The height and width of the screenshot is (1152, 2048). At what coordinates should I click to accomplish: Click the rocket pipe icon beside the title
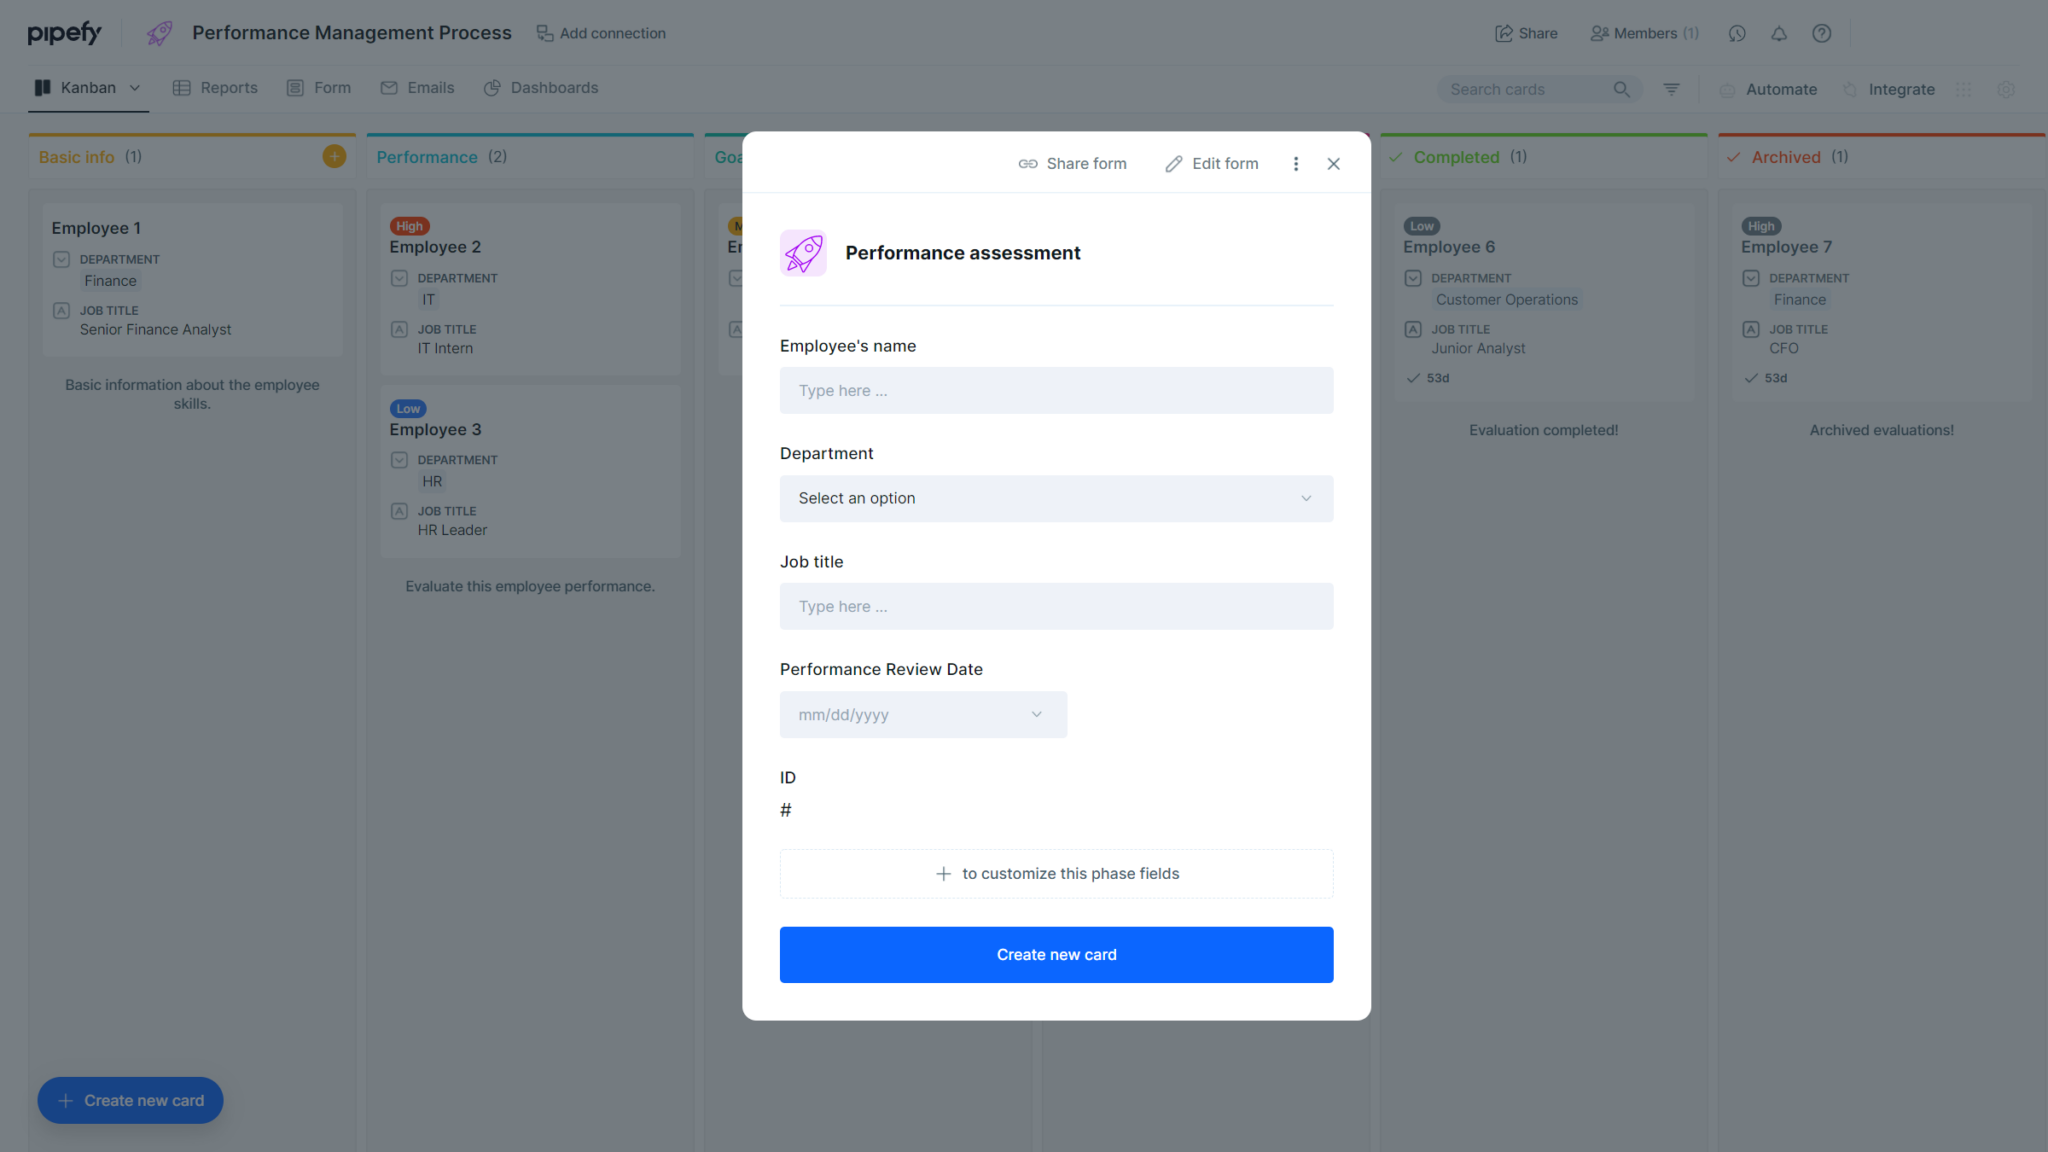(158, 32)
